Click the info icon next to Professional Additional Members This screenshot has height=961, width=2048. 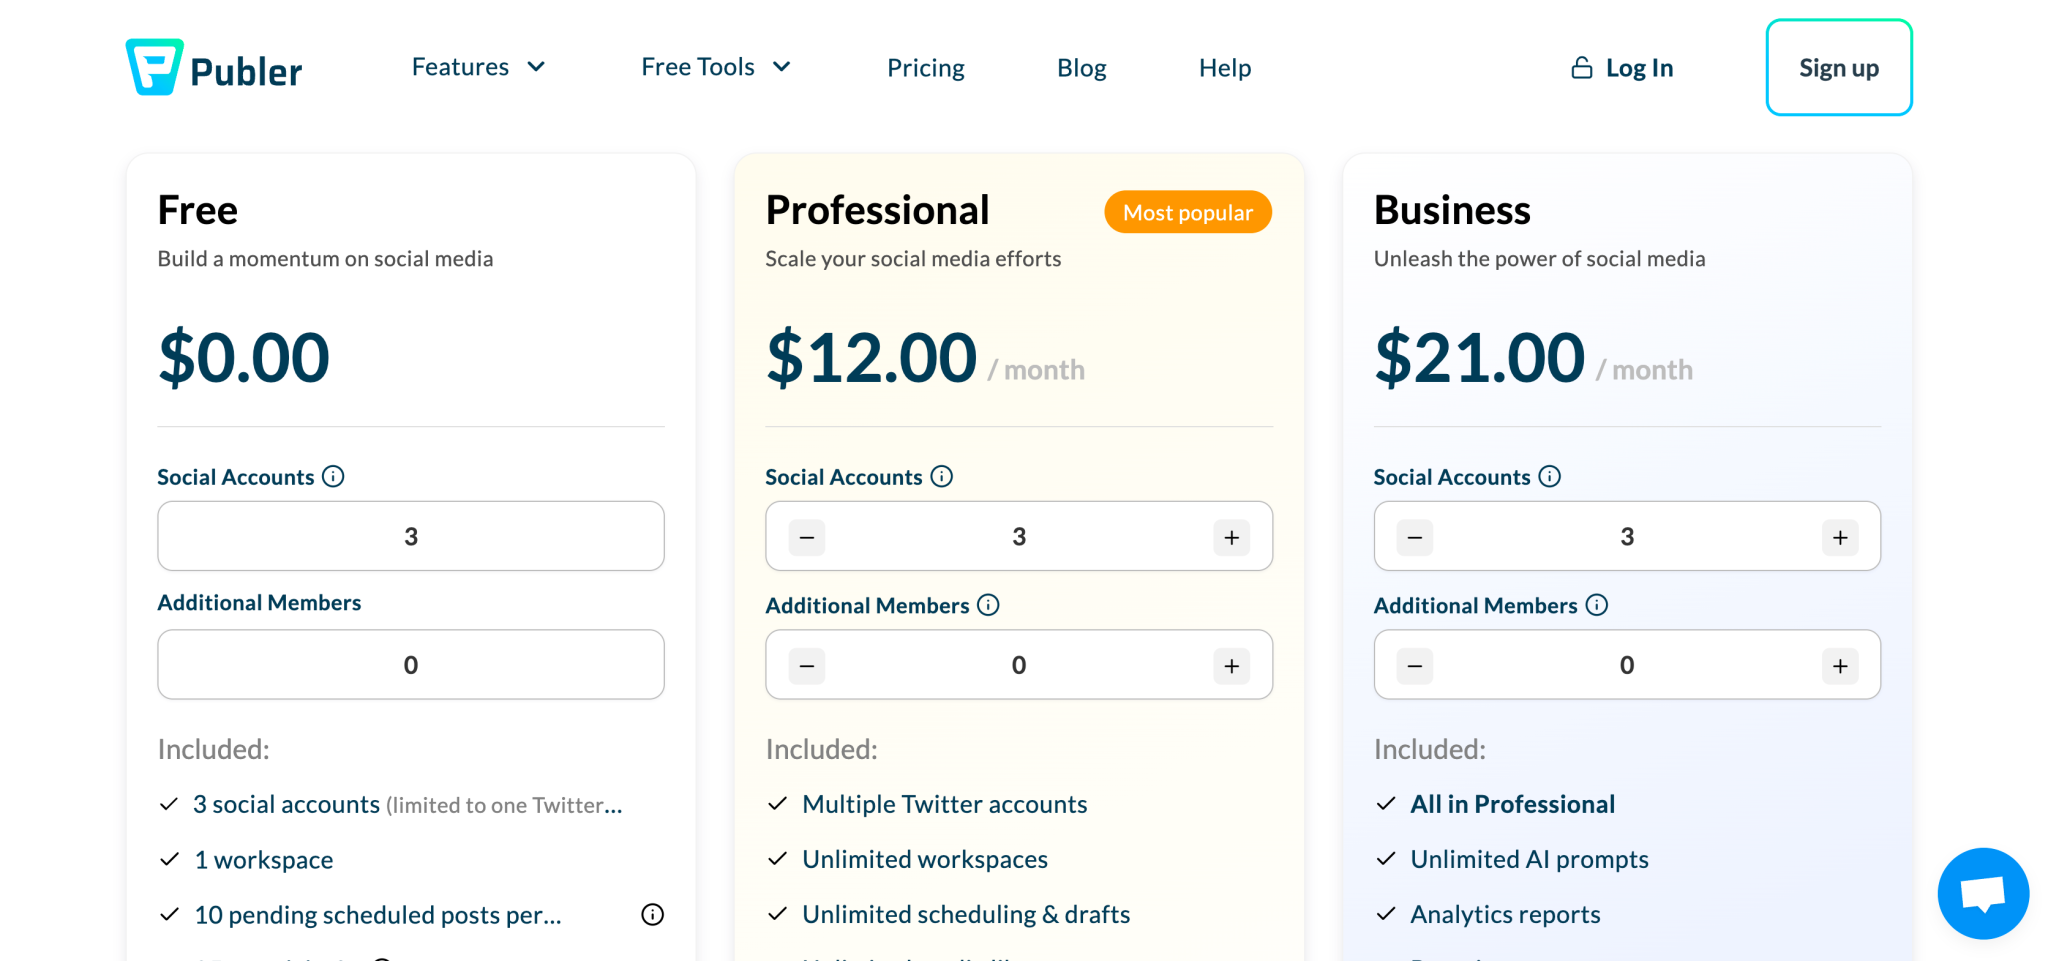[x=988, y=605]
